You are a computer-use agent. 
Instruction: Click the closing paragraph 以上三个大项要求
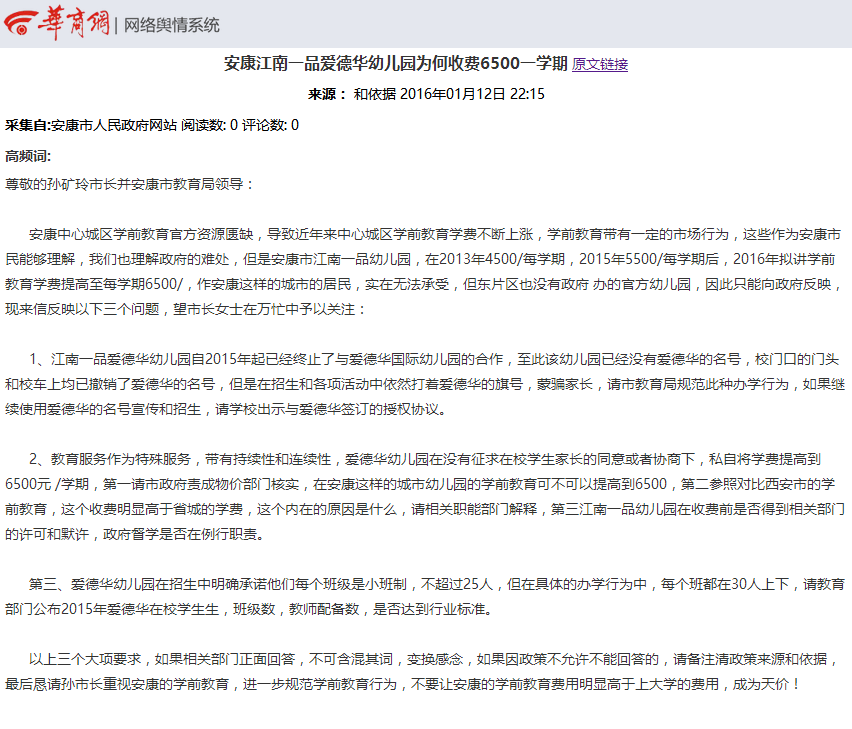coord(422,671)
